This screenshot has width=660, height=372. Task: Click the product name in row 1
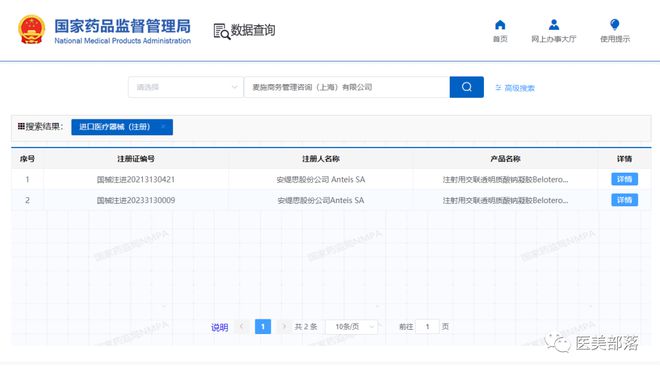505,180
